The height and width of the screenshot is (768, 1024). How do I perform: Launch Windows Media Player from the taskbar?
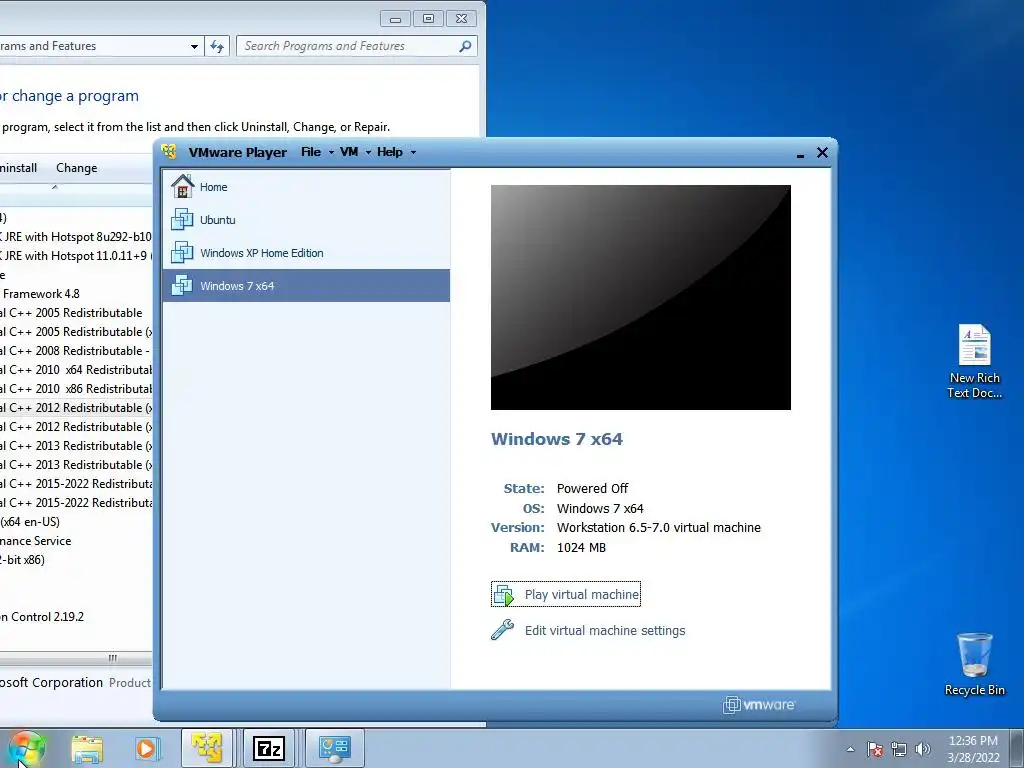(147, 748)
